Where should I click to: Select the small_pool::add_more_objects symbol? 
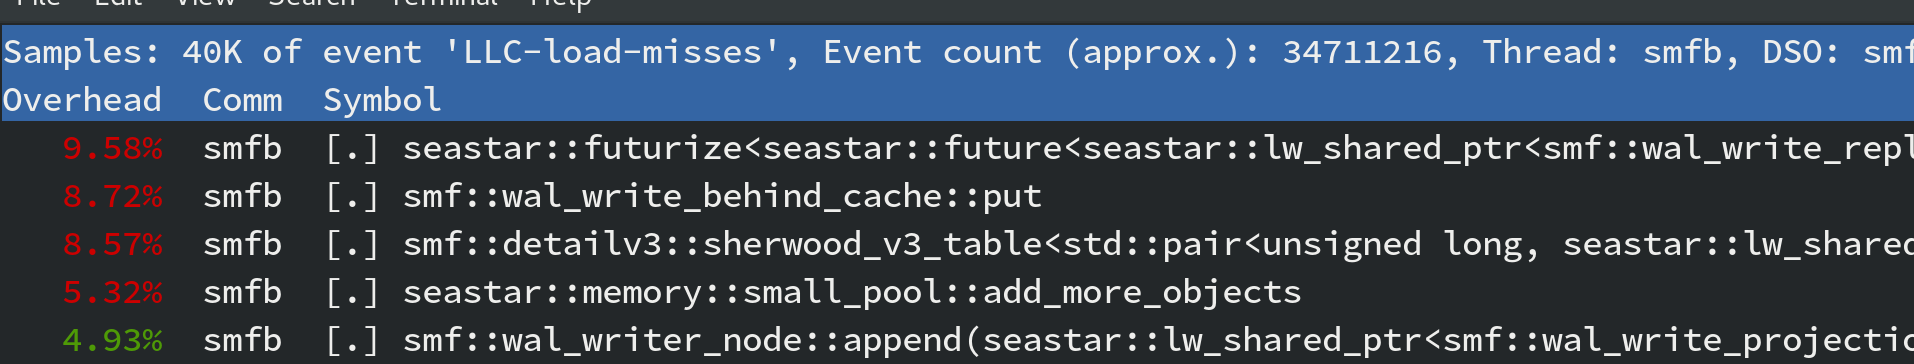852,292
